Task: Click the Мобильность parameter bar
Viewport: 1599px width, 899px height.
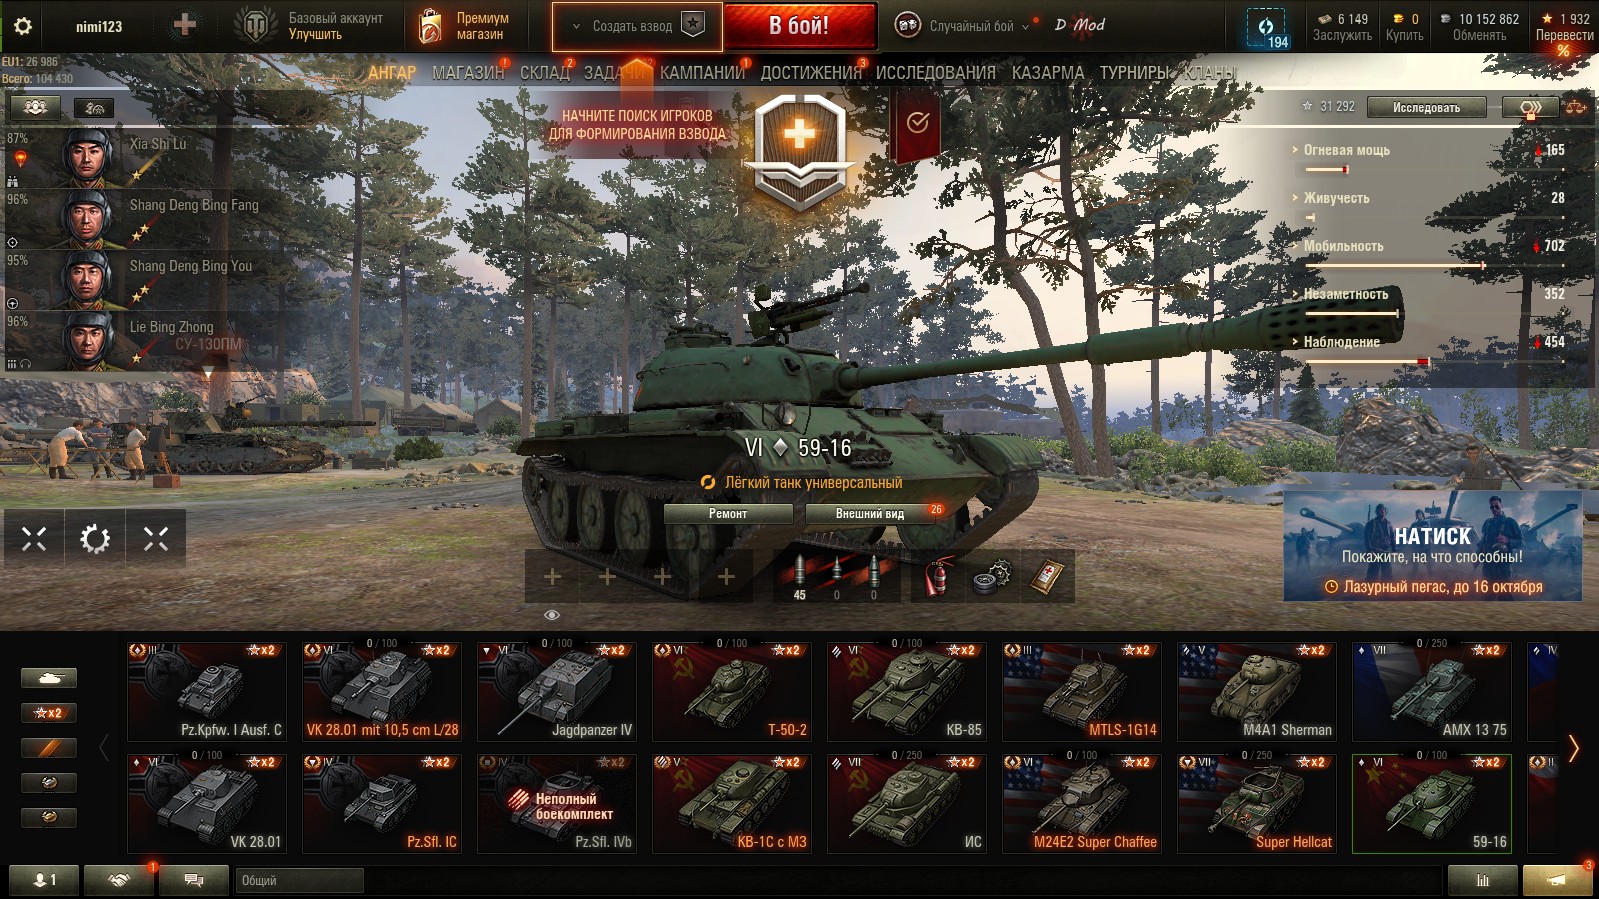Action: 1435,265
